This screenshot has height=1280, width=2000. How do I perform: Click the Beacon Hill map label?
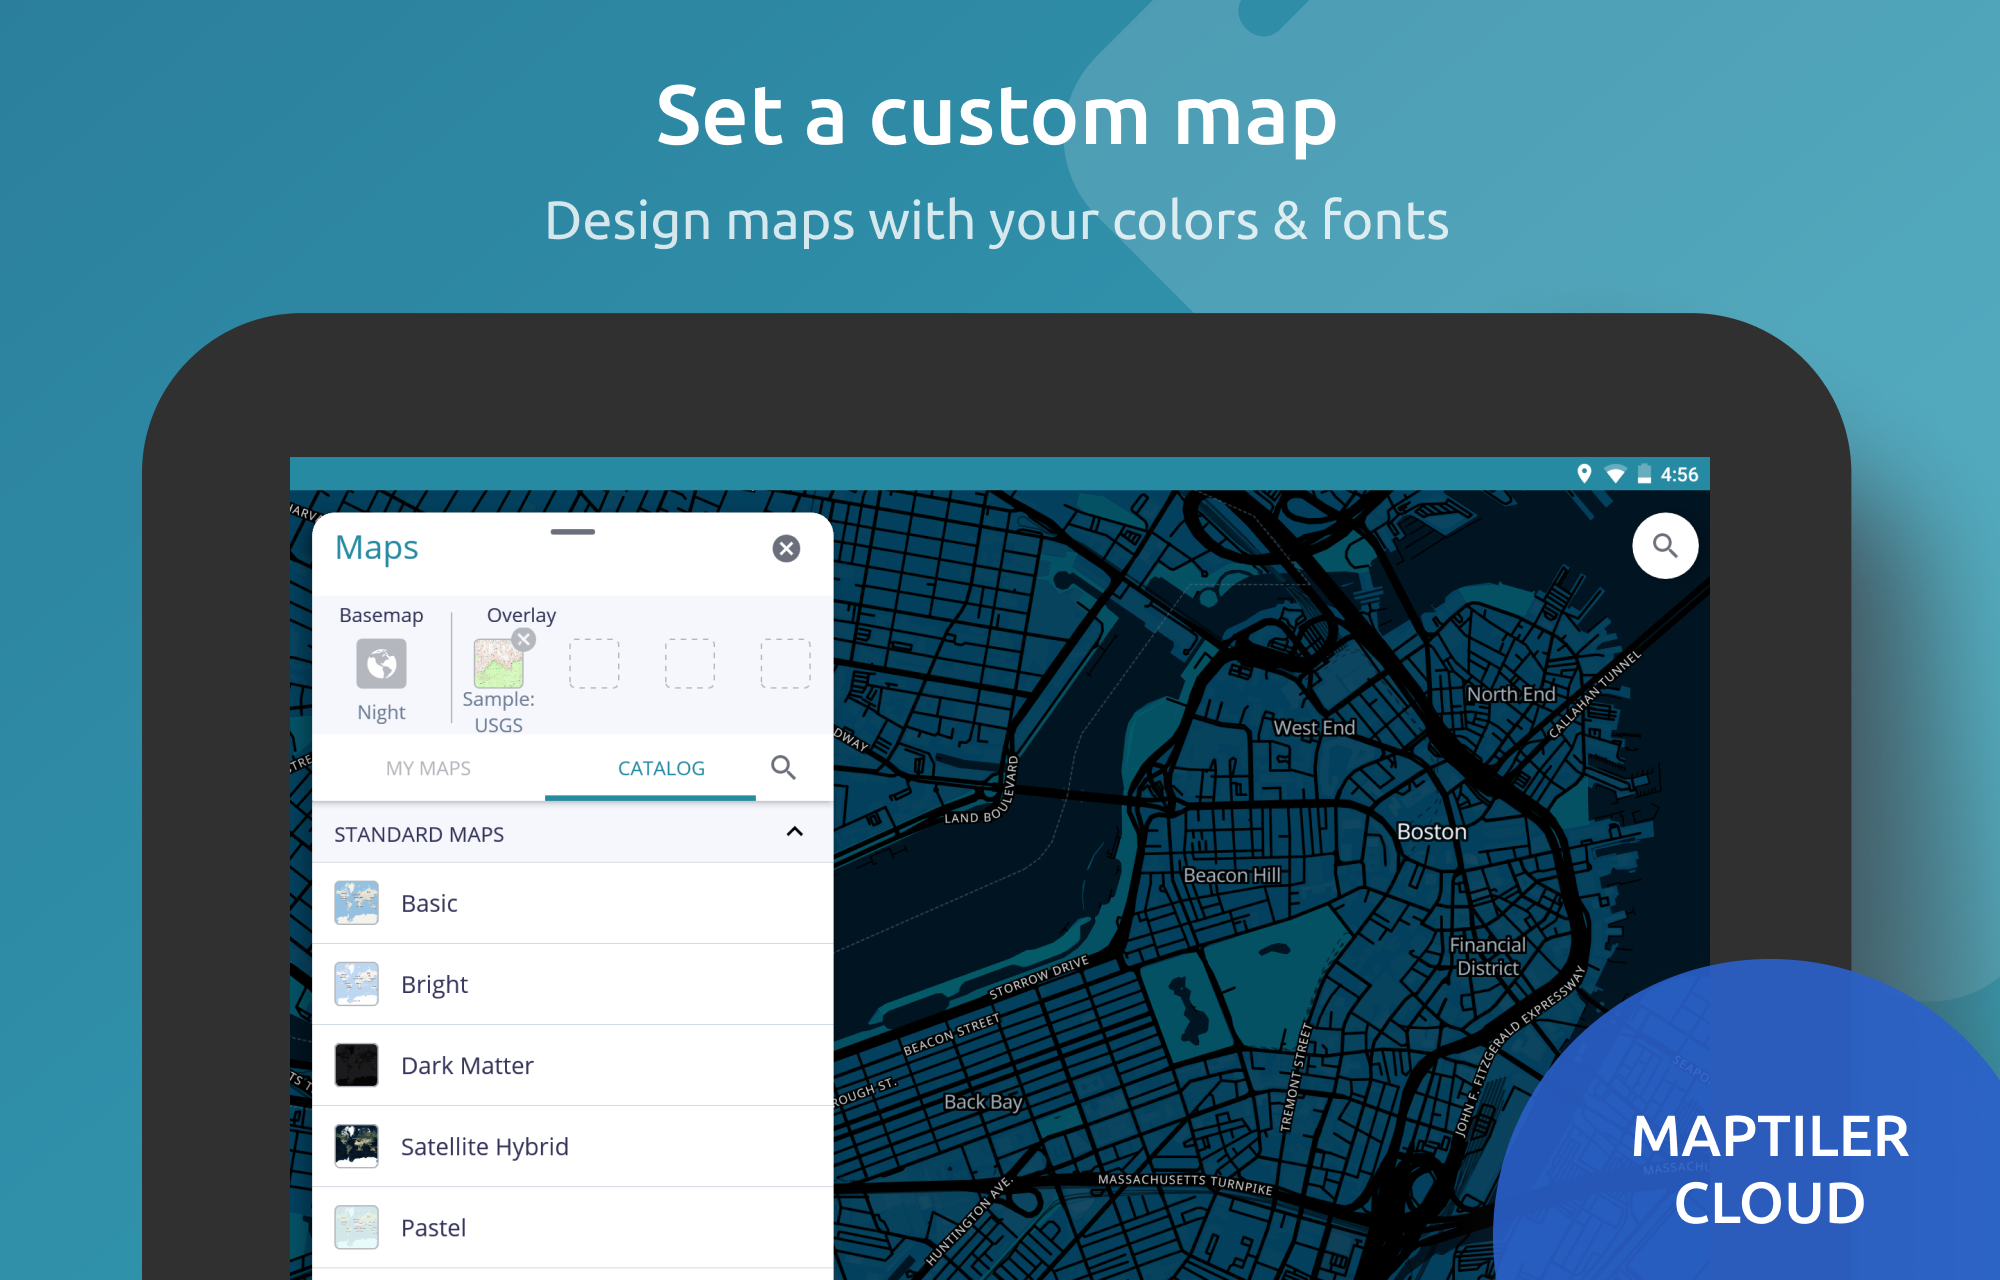(1232, 875)
